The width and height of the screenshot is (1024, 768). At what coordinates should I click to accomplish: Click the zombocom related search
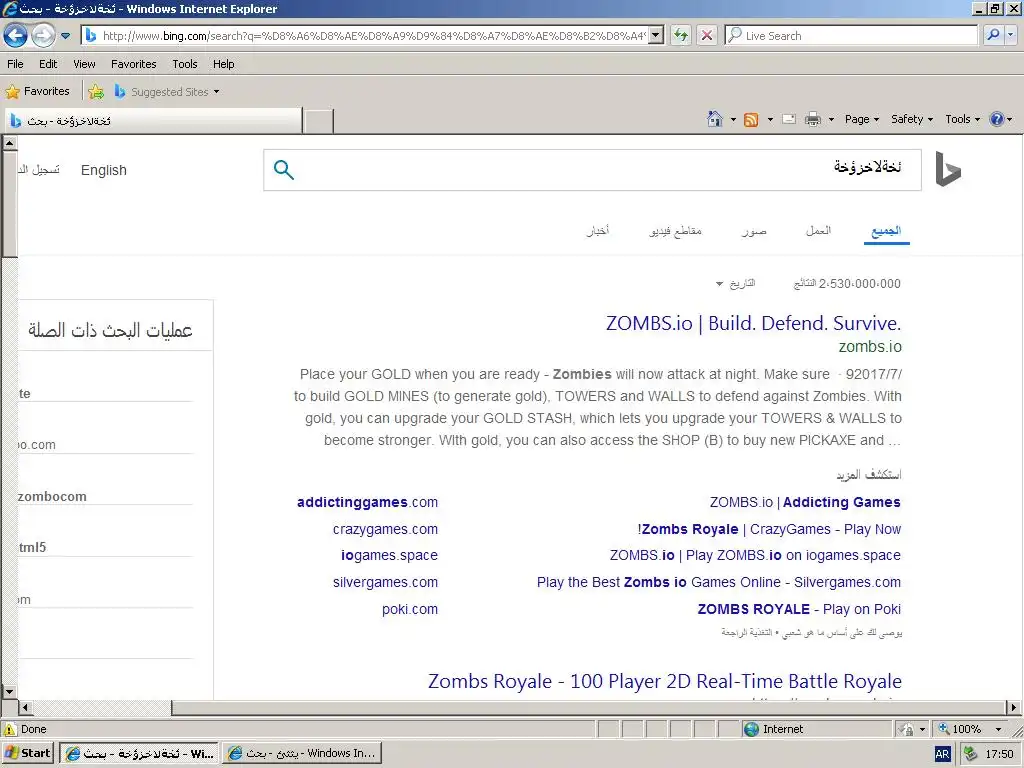(52, 496)
